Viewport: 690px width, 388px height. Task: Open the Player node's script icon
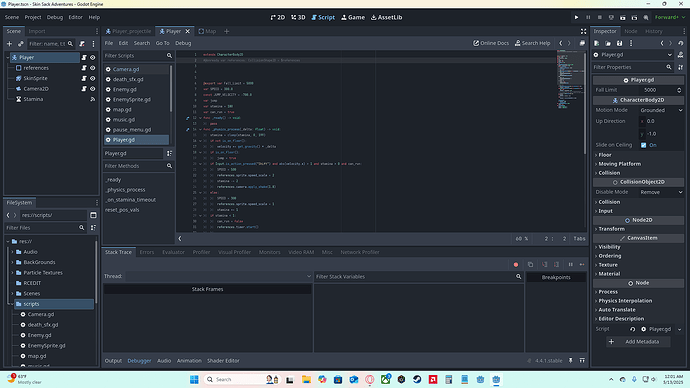click(84, 57)
